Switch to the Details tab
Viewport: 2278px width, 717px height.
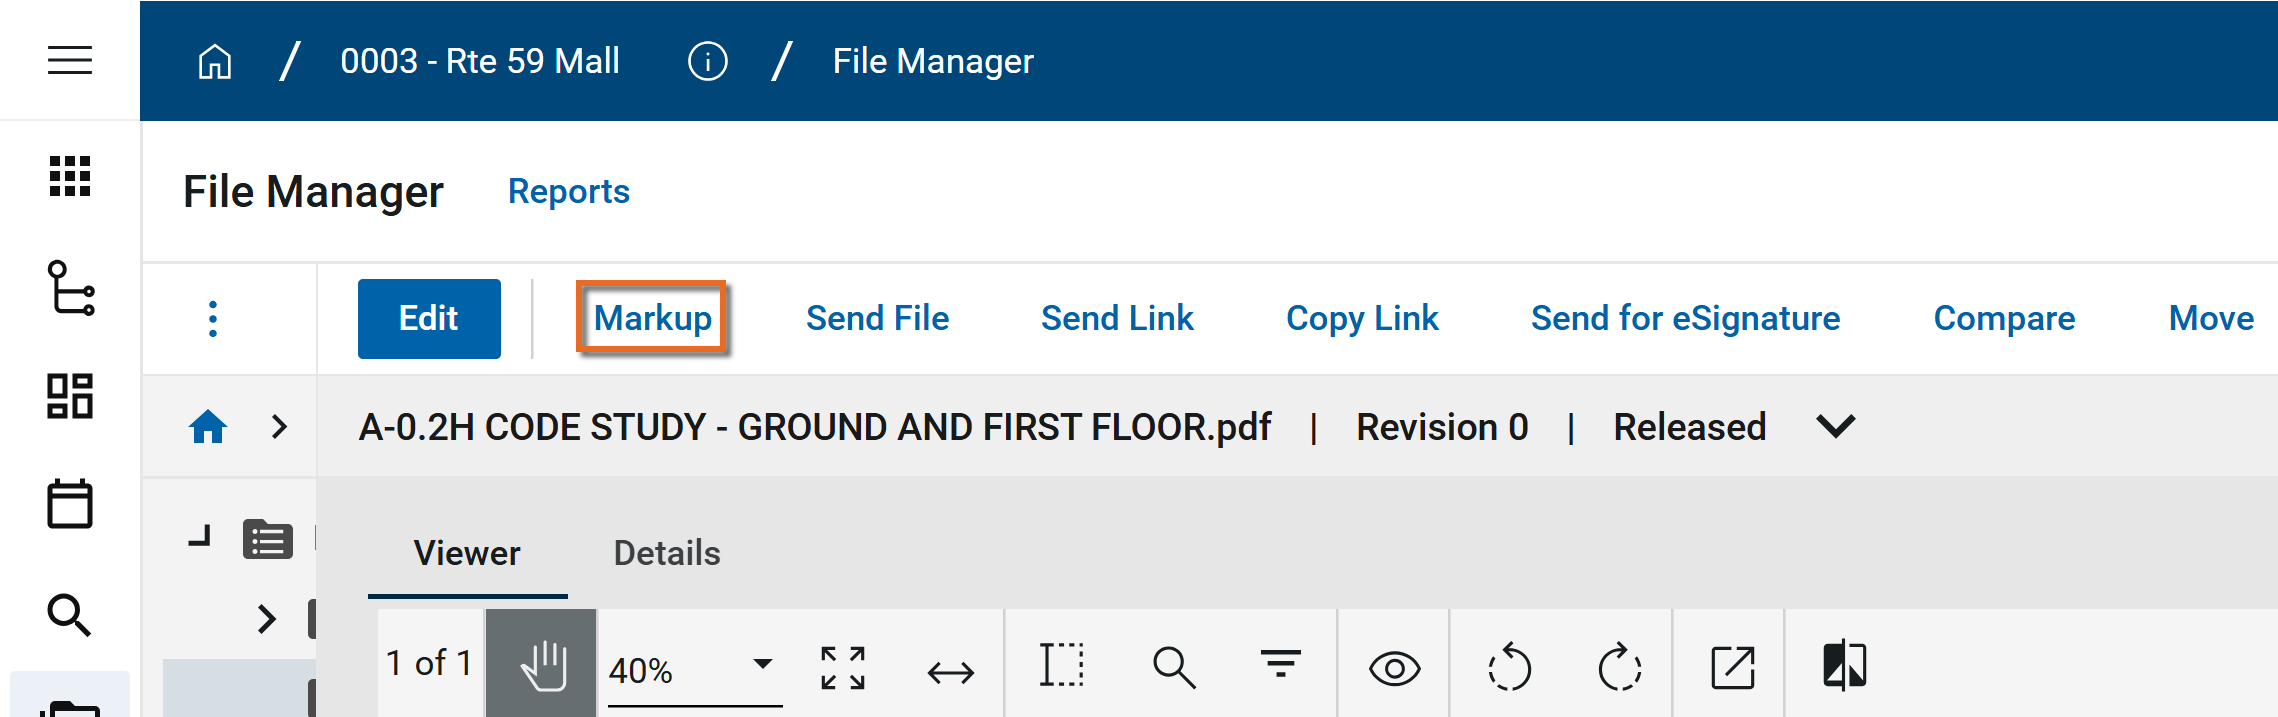click(x=667, y=553)
